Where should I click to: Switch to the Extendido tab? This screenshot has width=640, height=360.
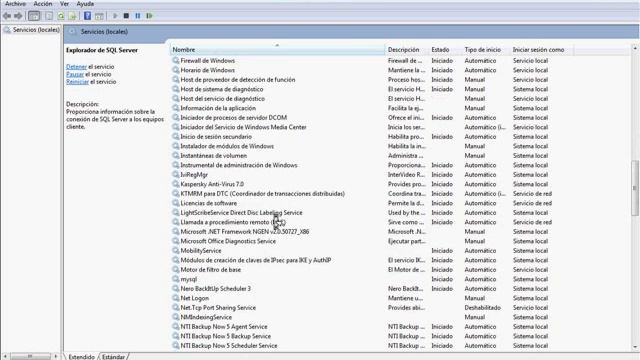coord(81,357)
